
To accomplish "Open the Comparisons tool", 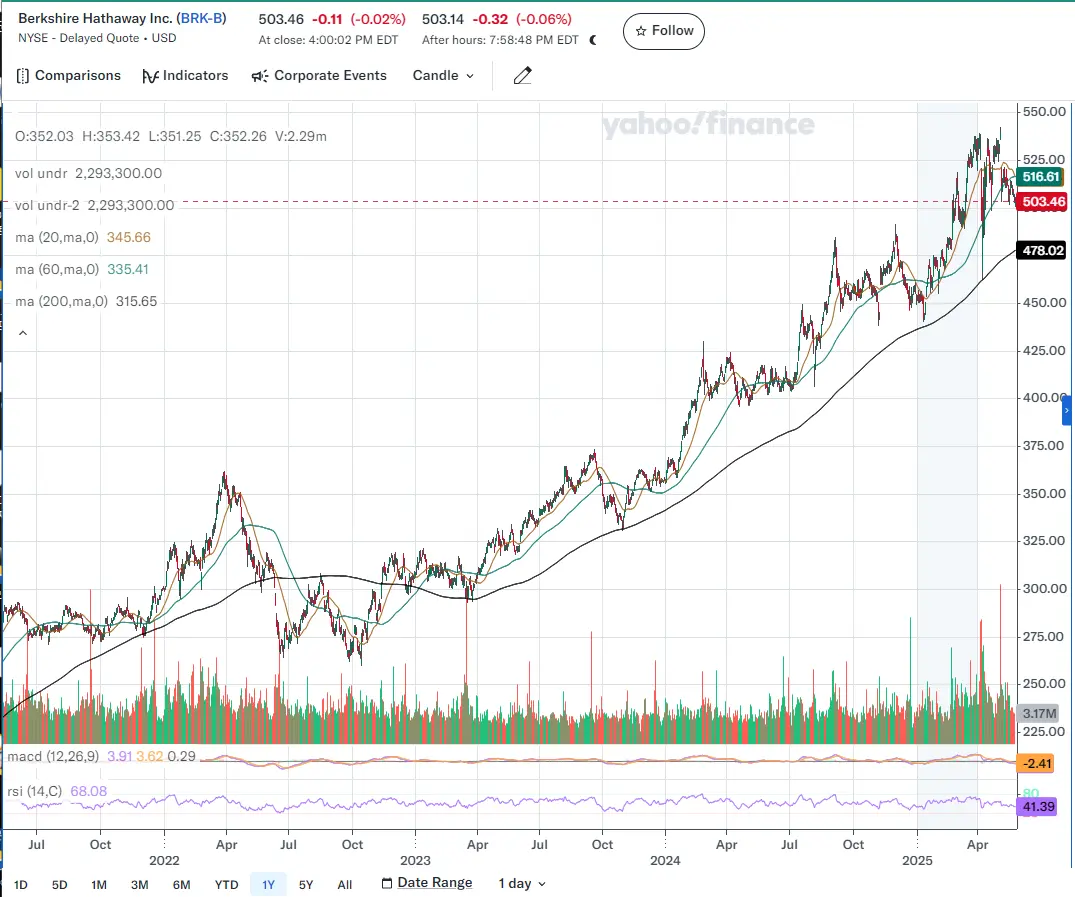I will 68,75.
